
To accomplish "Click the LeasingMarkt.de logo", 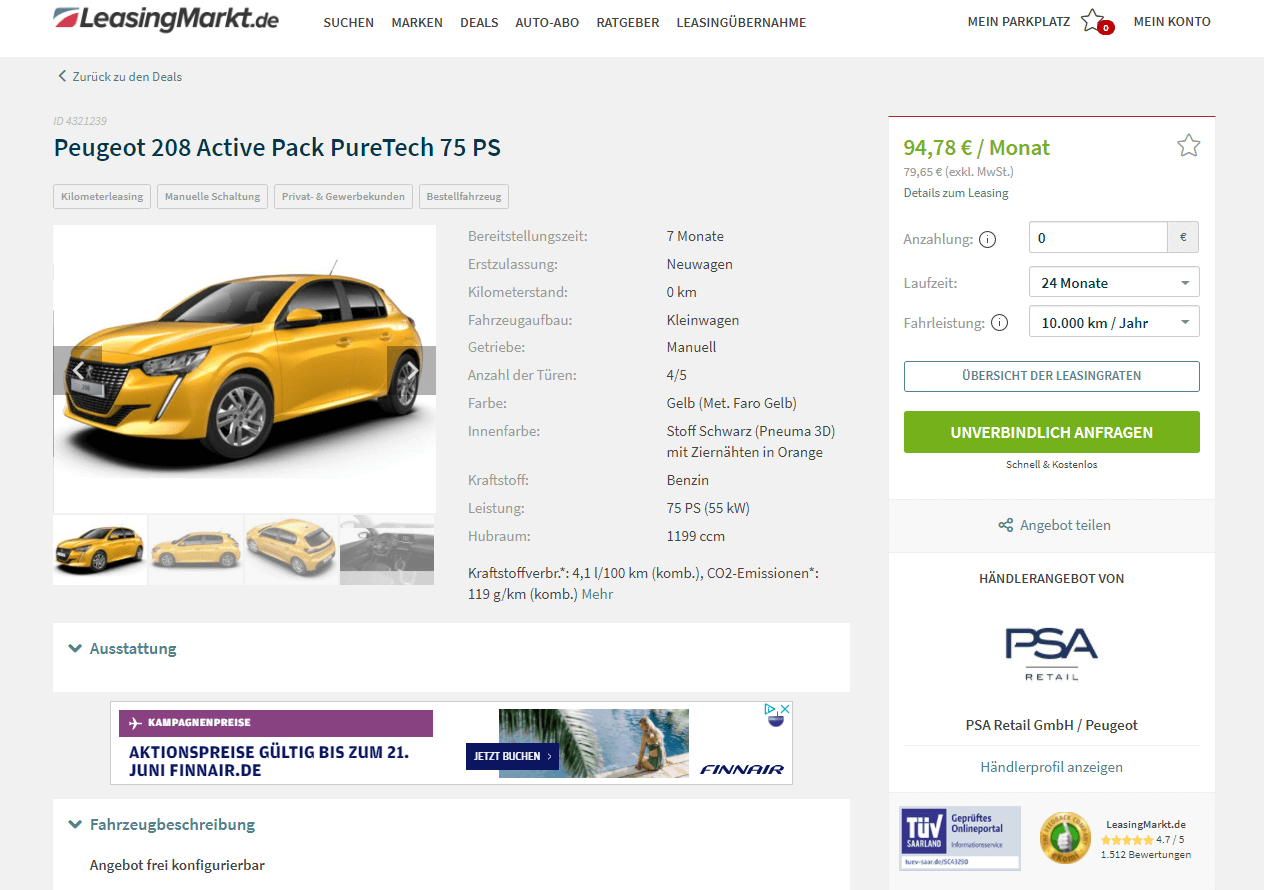I will pos(166,19).
